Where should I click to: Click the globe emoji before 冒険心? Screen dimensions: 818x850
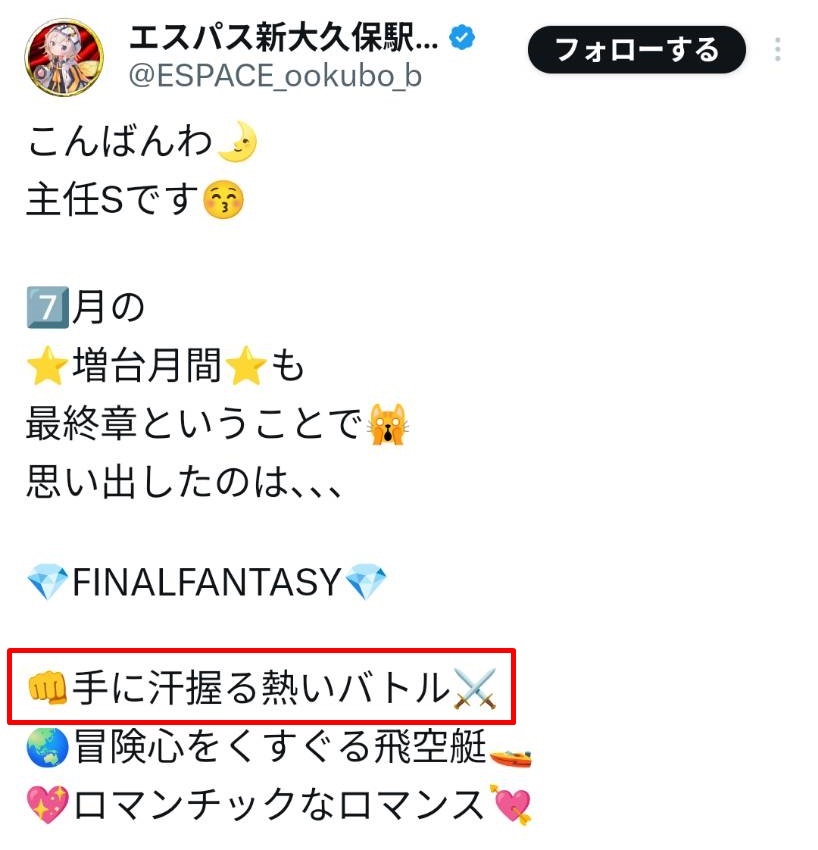click(x=48, y=747)
